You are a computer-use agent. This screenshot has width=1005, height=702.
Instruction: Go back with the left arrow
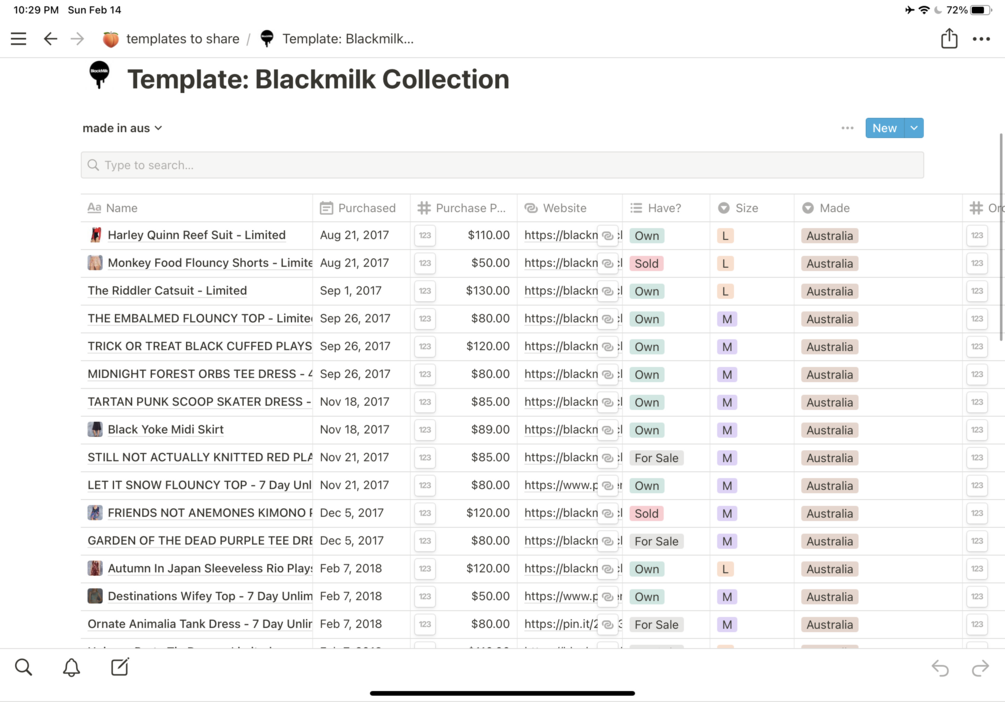(50, 39)
